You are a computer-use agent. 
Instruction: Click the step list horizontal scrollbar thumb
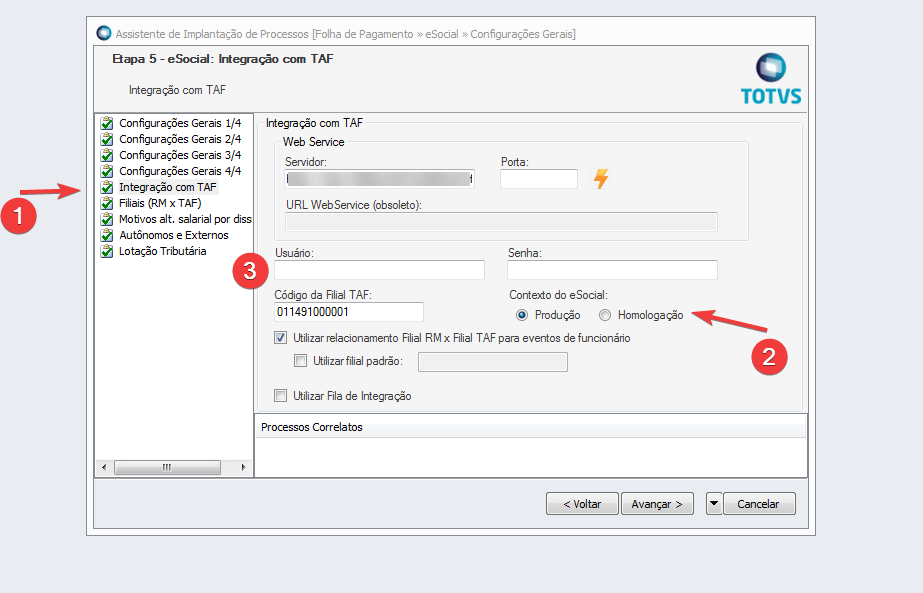click(x=167, y=467)
